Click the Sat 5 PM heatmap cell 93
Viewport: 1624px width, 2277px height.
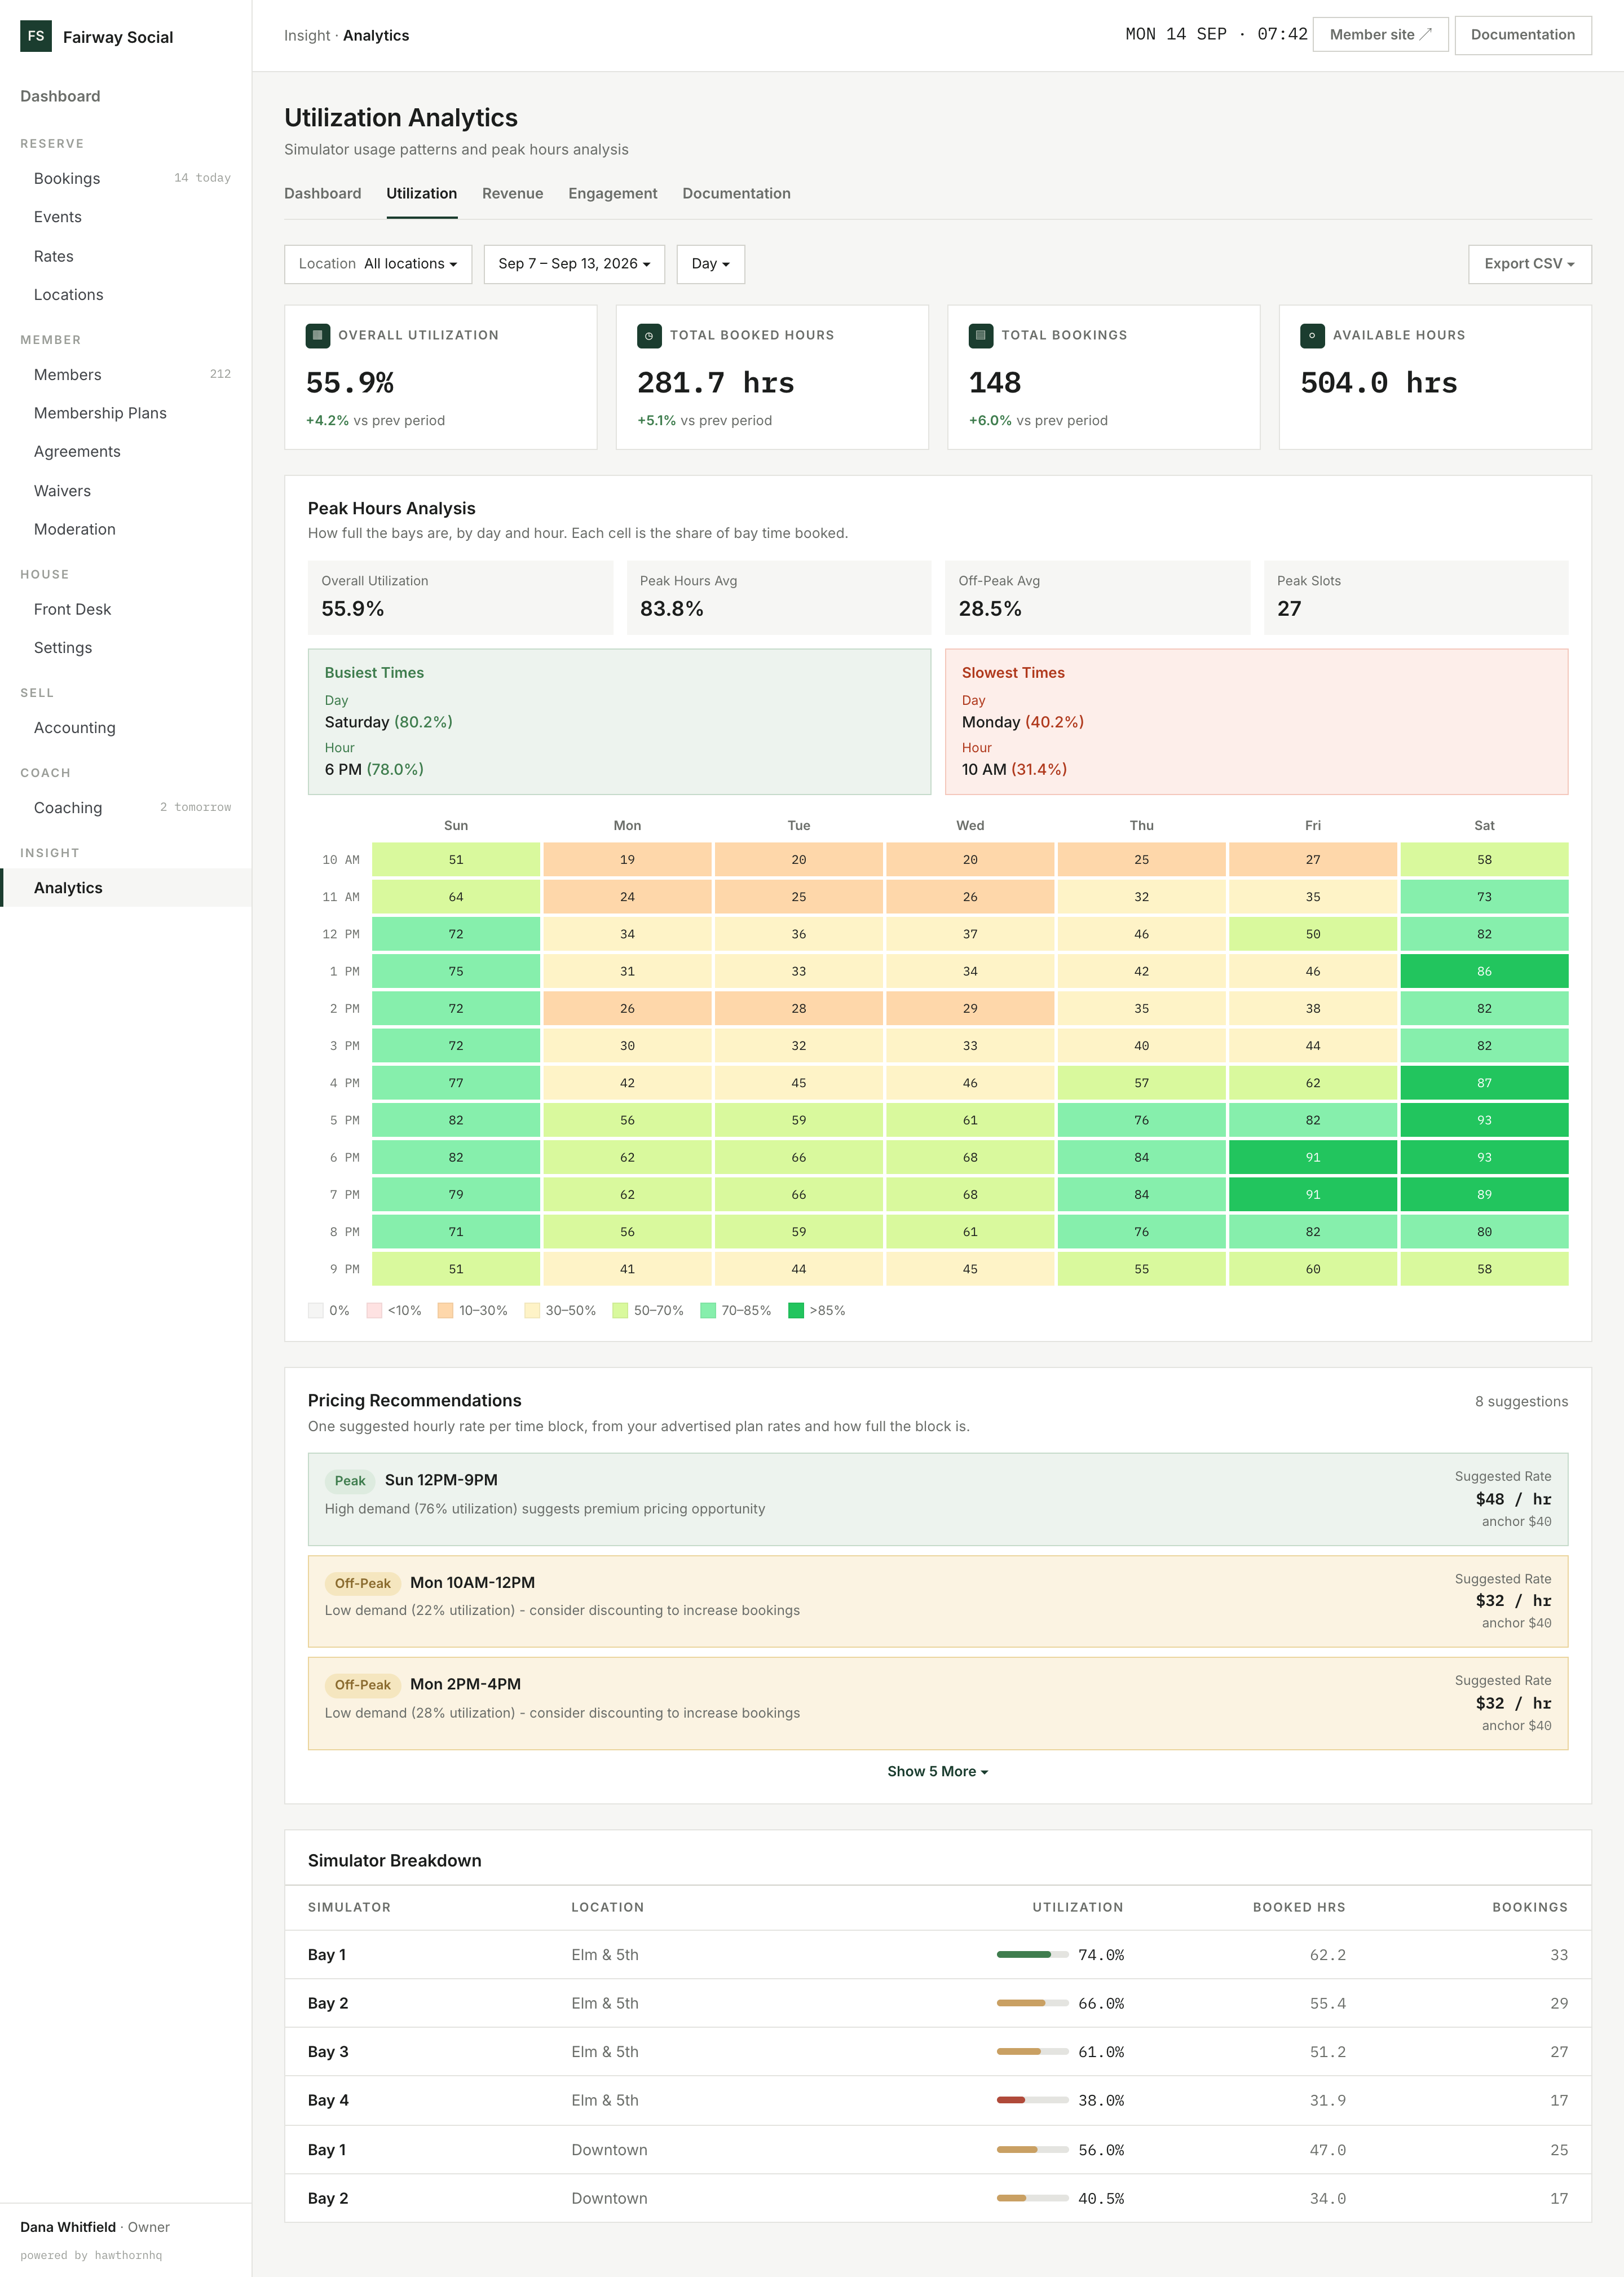1484,1120
